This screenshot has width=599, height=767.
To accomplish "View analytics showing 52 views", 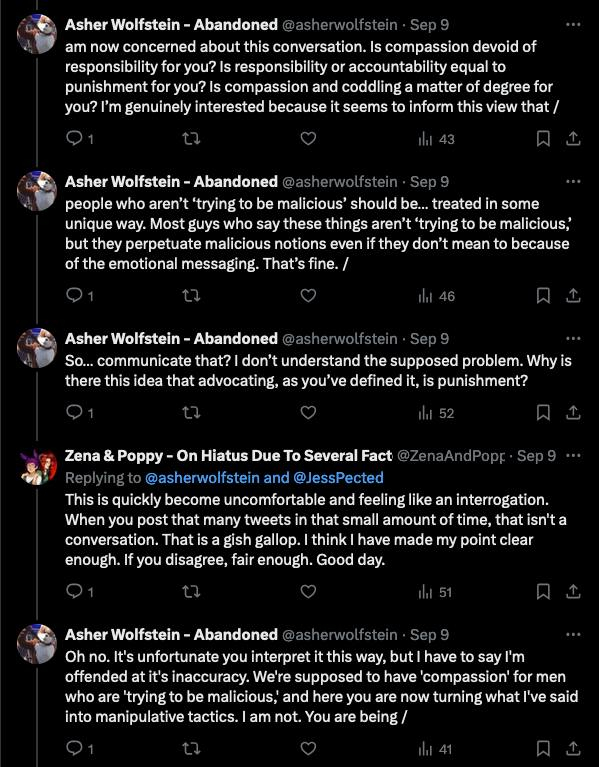I will 437,413.
